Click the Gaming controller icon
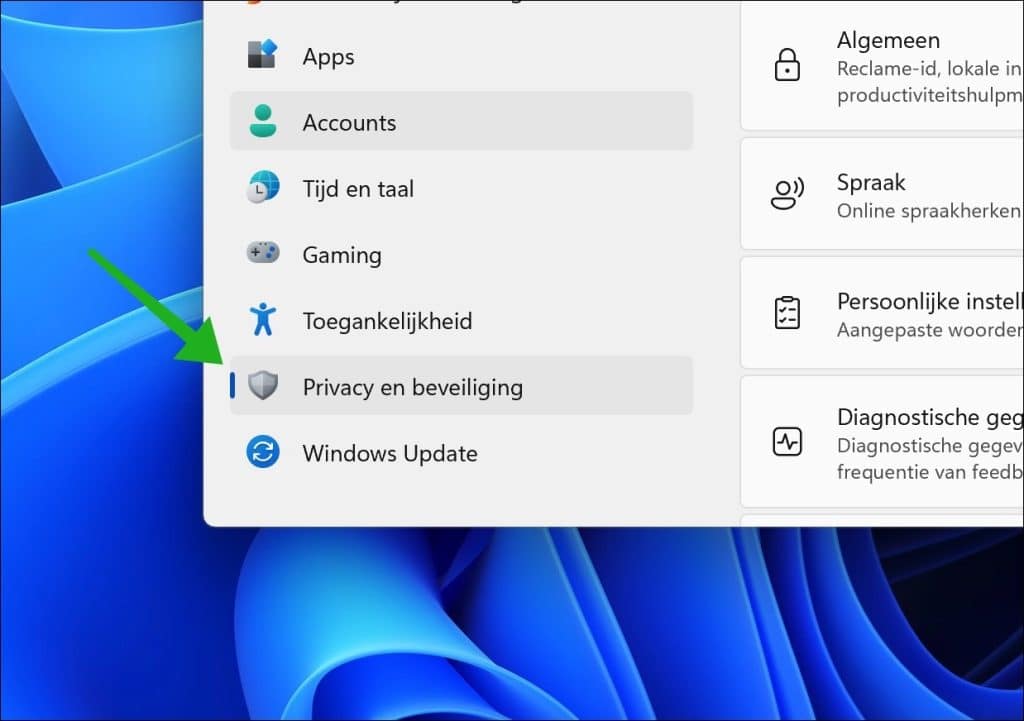This screenshot has height=721, width=1024. 262,254
